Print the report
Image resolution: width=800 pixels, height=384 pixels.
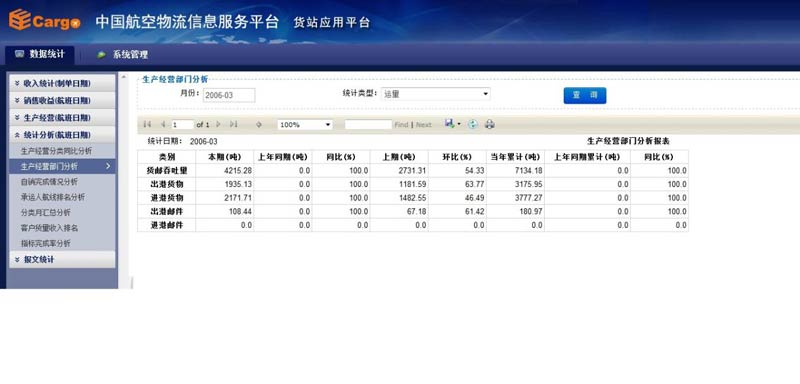tap(490, 124)
